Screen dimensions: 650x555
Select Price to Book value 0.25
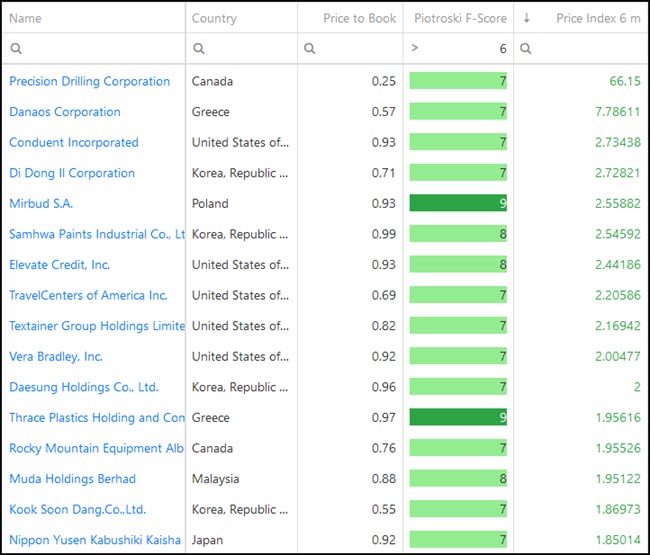pos(383,81)
